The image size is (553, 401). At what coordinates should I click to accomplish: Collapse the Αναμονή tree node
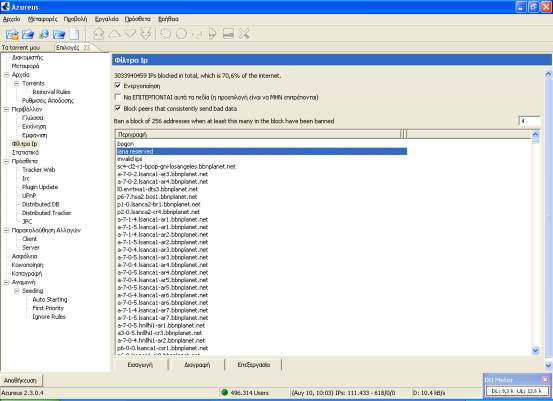pyautogui.click(x=6, y=282)
